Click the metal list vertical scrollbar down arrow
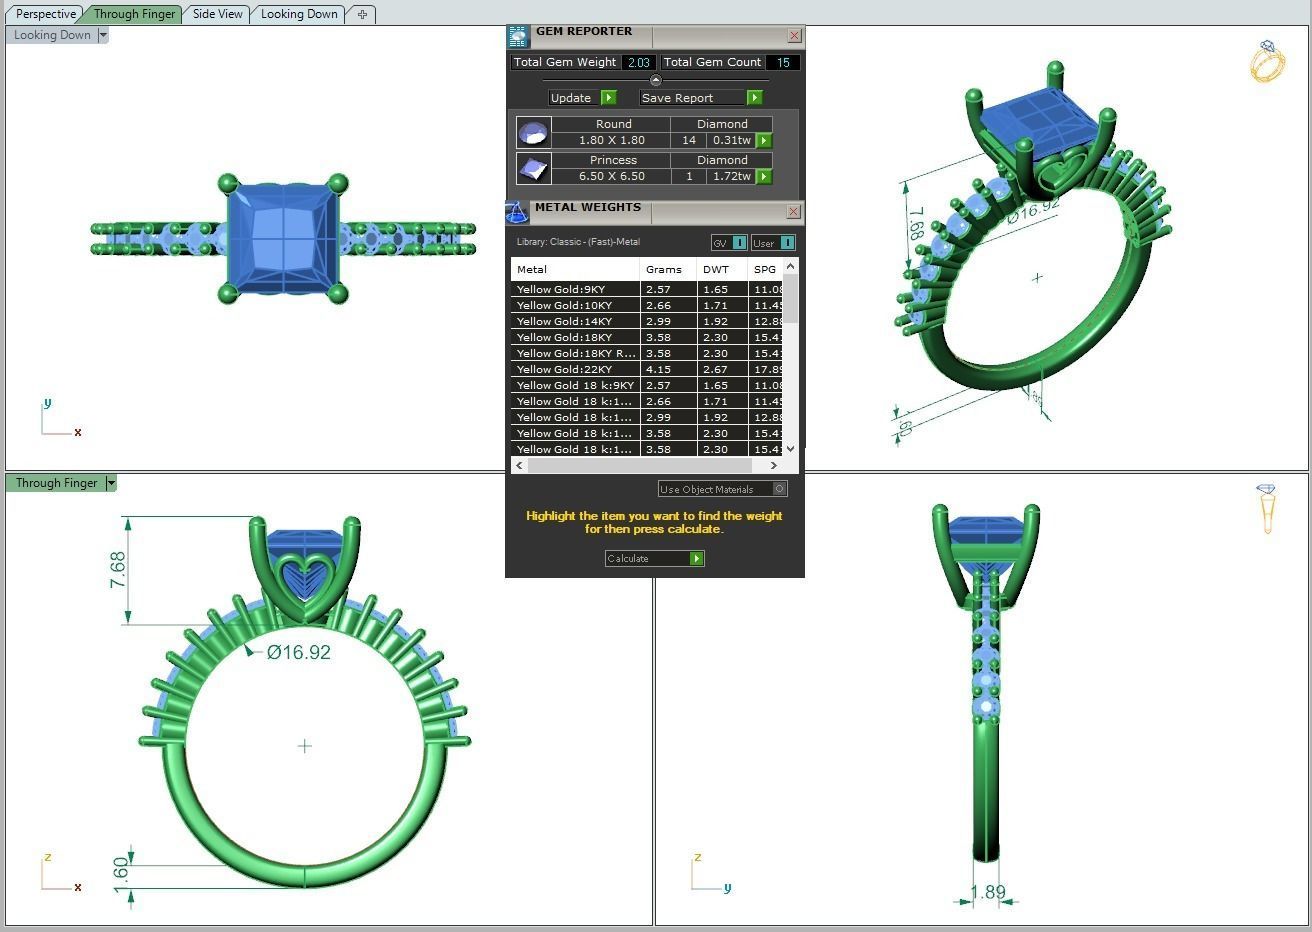Image resolution: width=1312 pixels, height=932 pixels. pos(791,449)
